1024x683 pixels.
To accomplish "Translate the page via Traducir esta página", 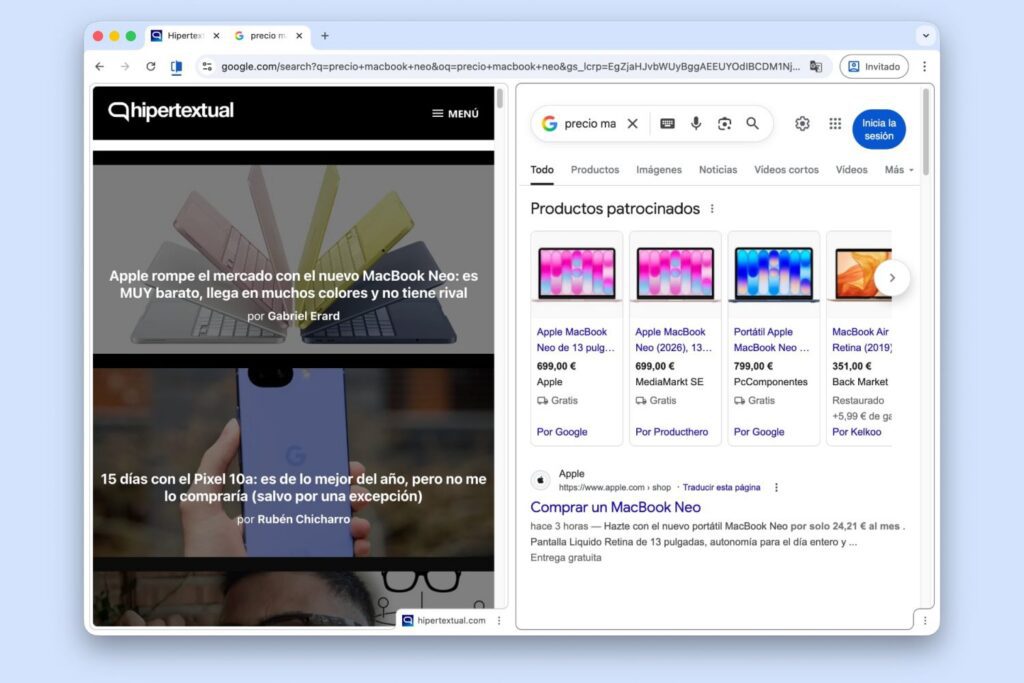I will (724, 487).
